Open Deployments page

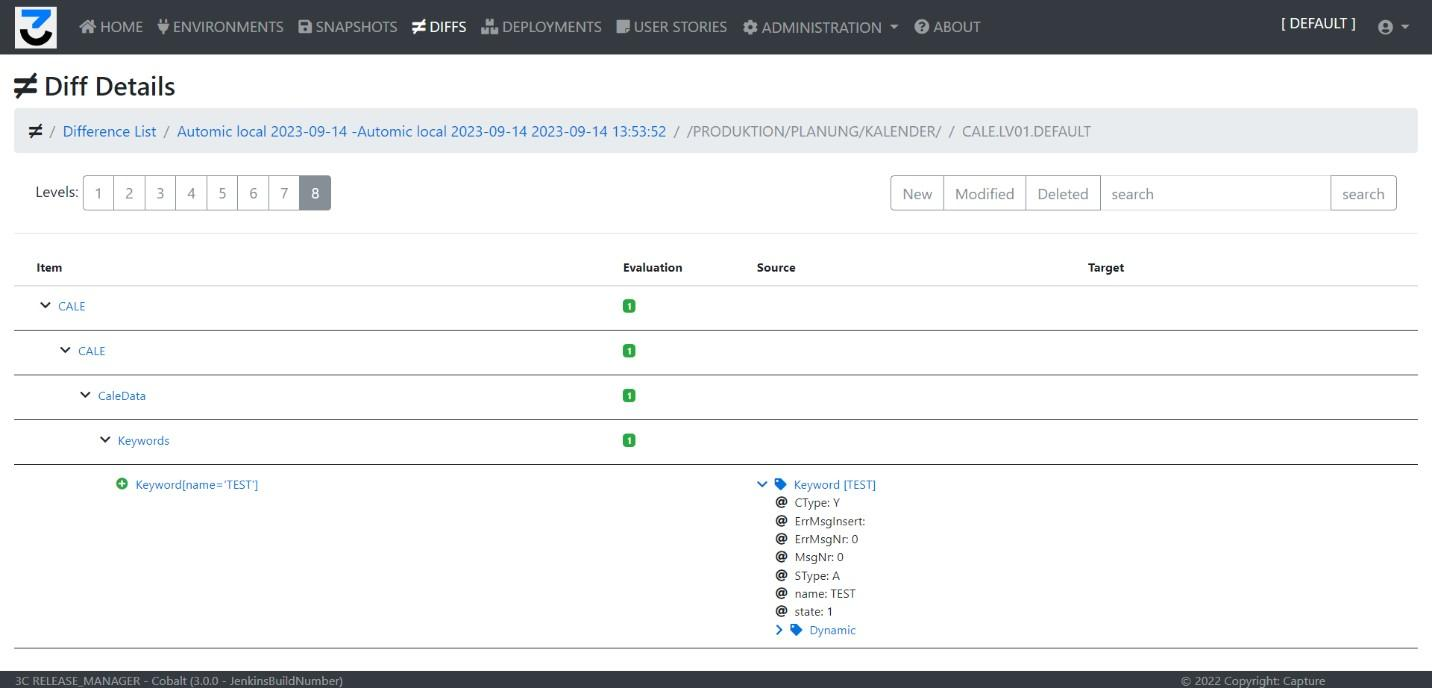(x=541, y=27)
